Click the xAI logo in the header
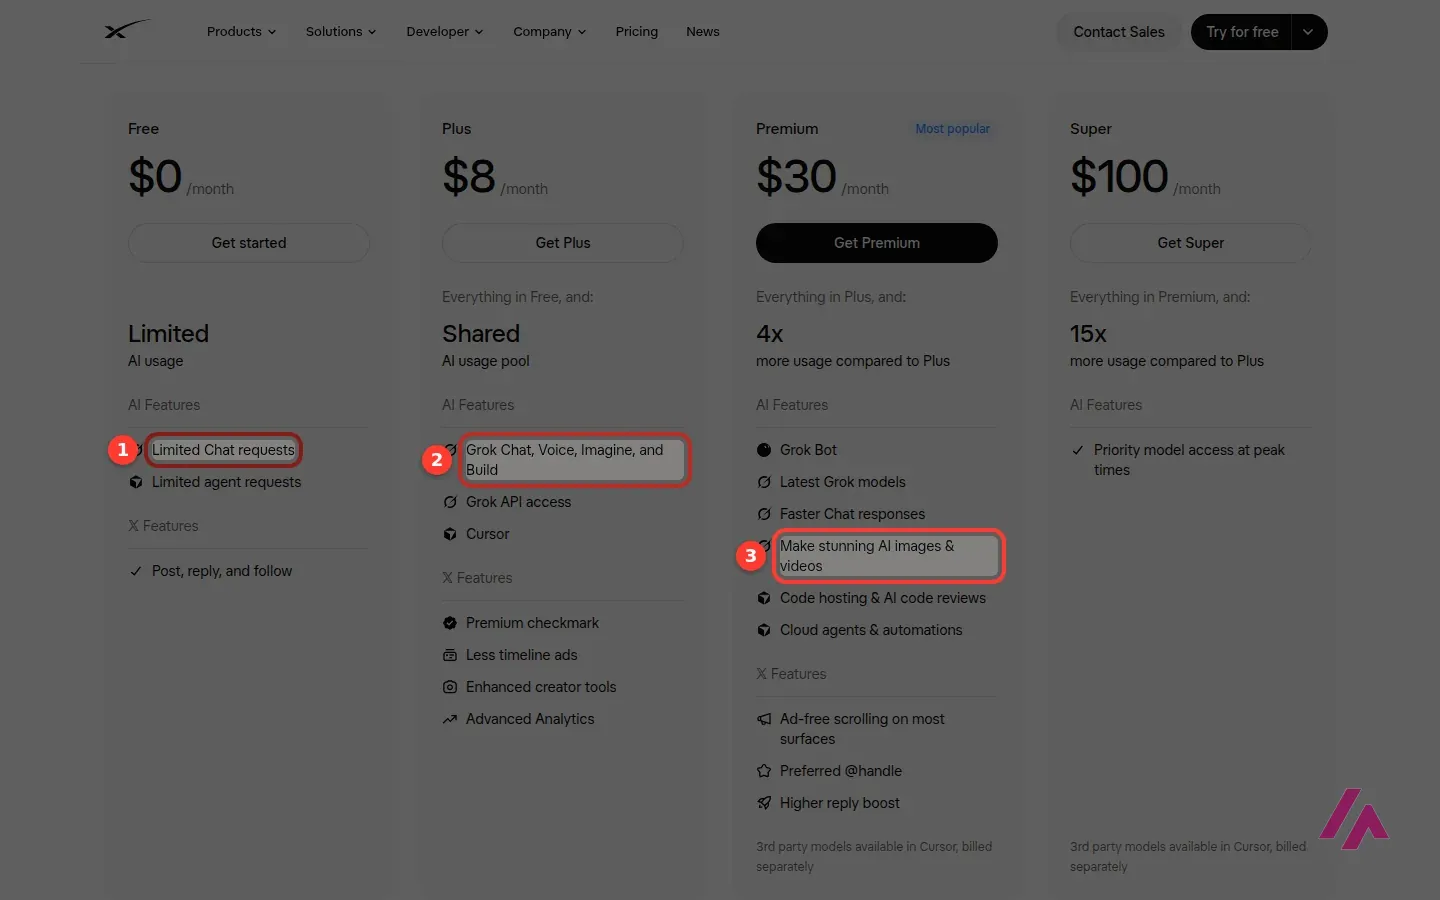The width and height of the screenshot is (1440, 900). click(127, 30)
